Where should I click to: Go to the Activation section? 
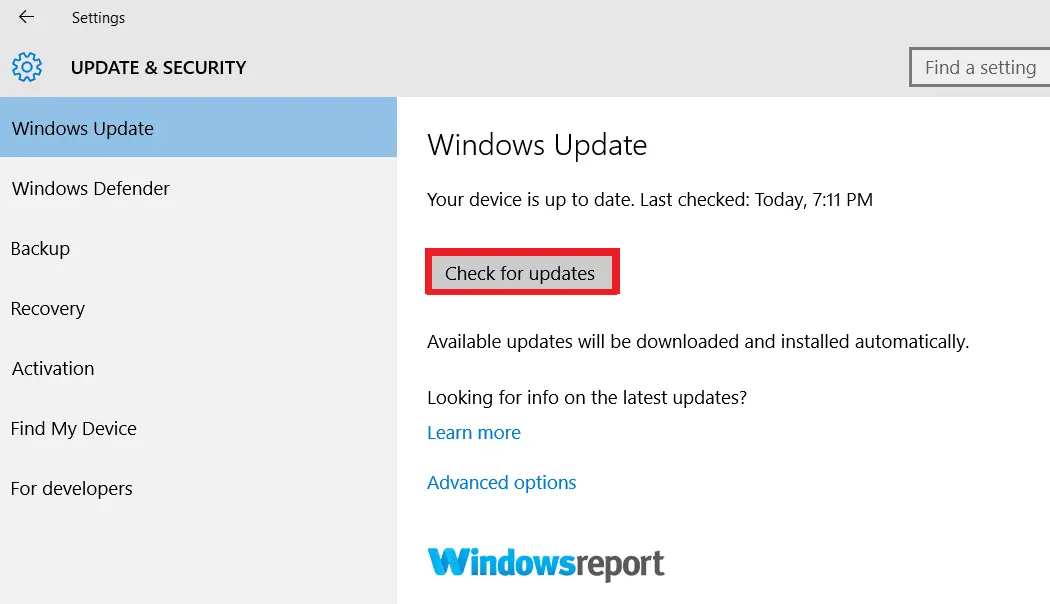[198, 368]
